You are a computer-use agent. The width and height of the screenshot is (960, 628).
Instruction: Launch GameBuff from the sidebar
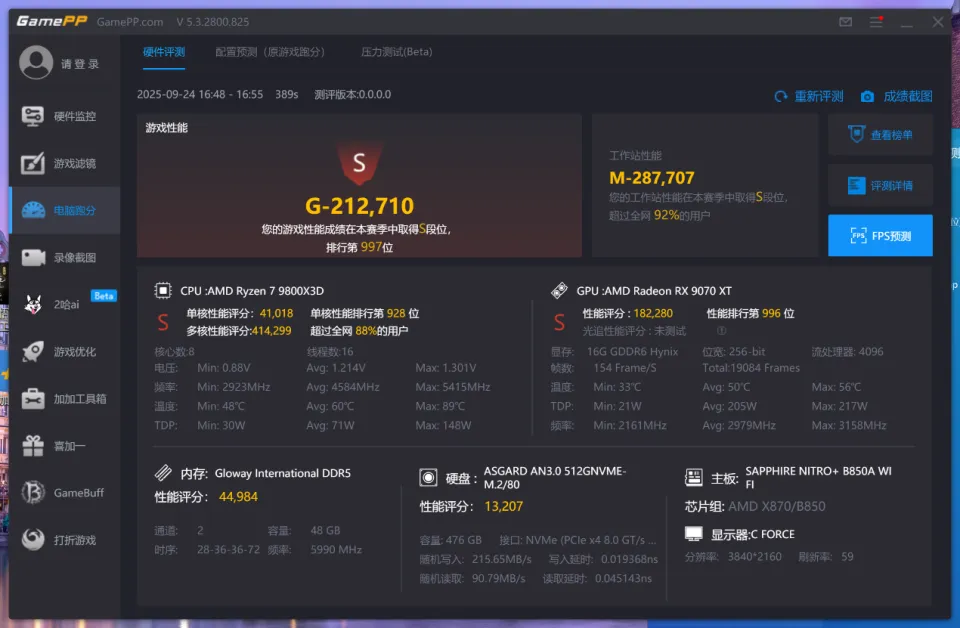tap(64, 493)
